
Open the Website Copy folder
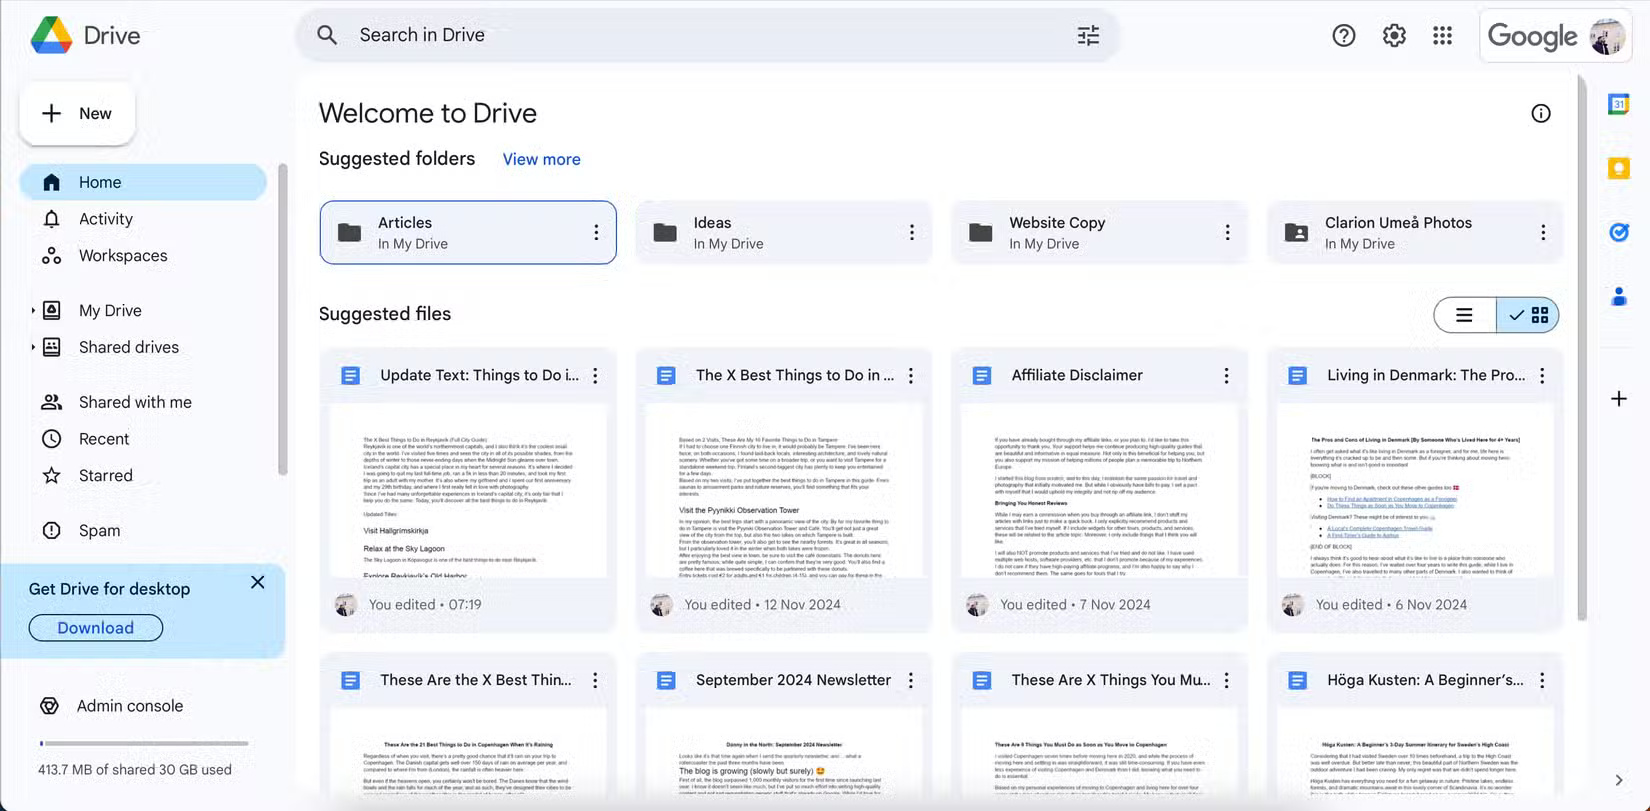click(x=1099, y=232)
